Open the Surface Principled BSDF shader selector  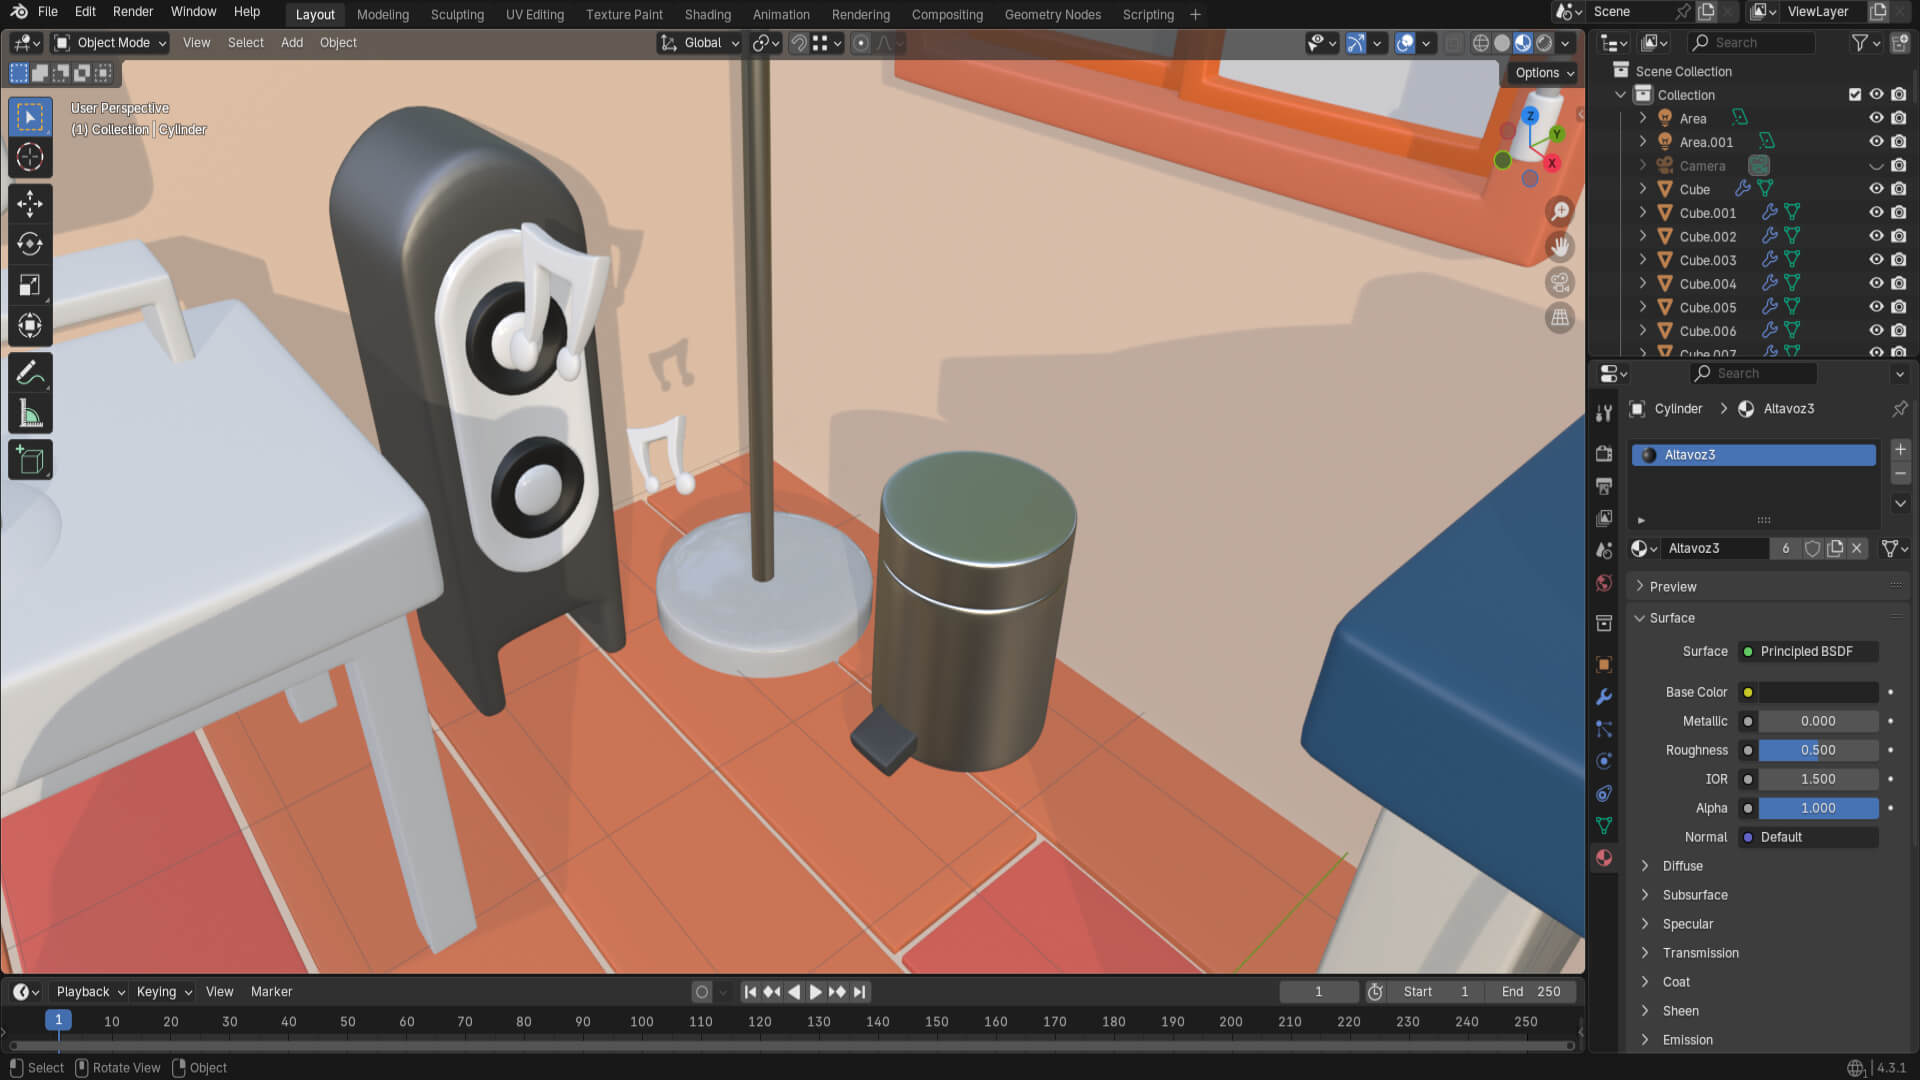point(1807,652)
